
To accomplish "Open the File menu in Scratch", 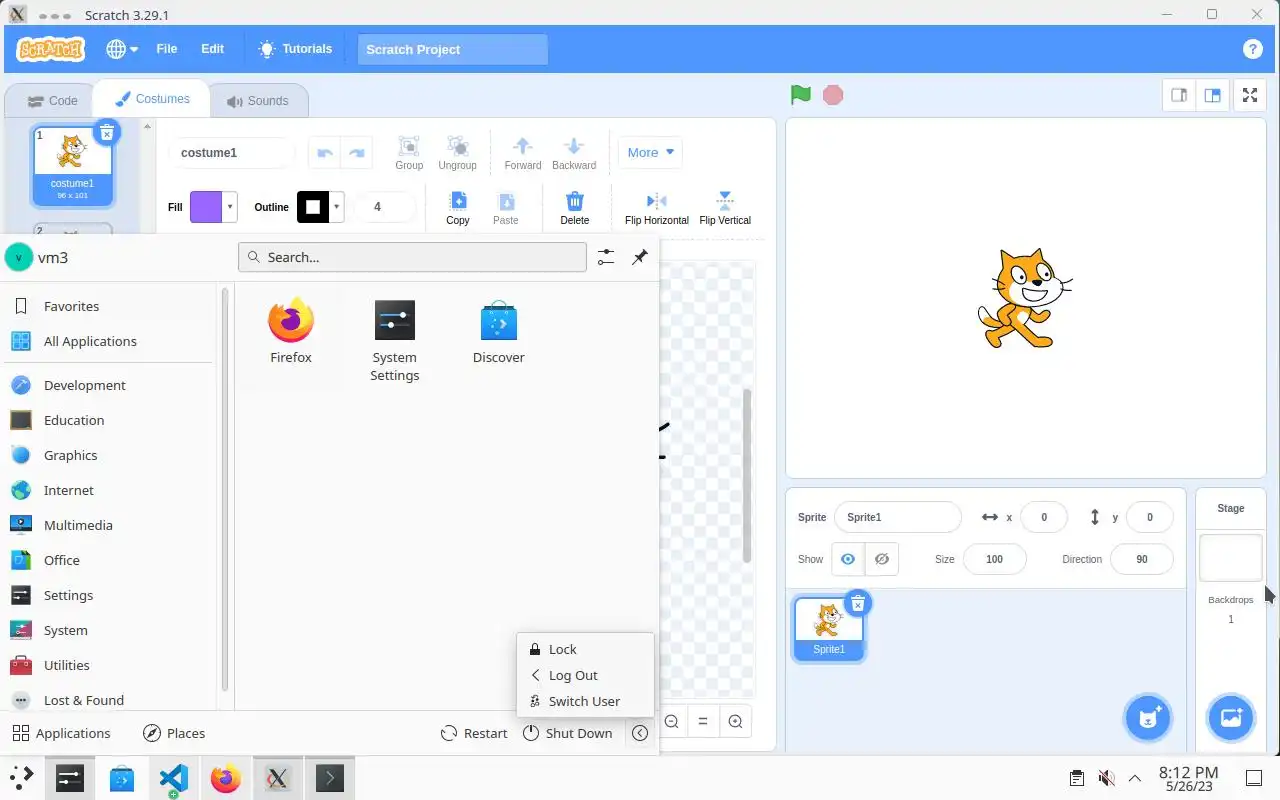I will click(167, 49).
